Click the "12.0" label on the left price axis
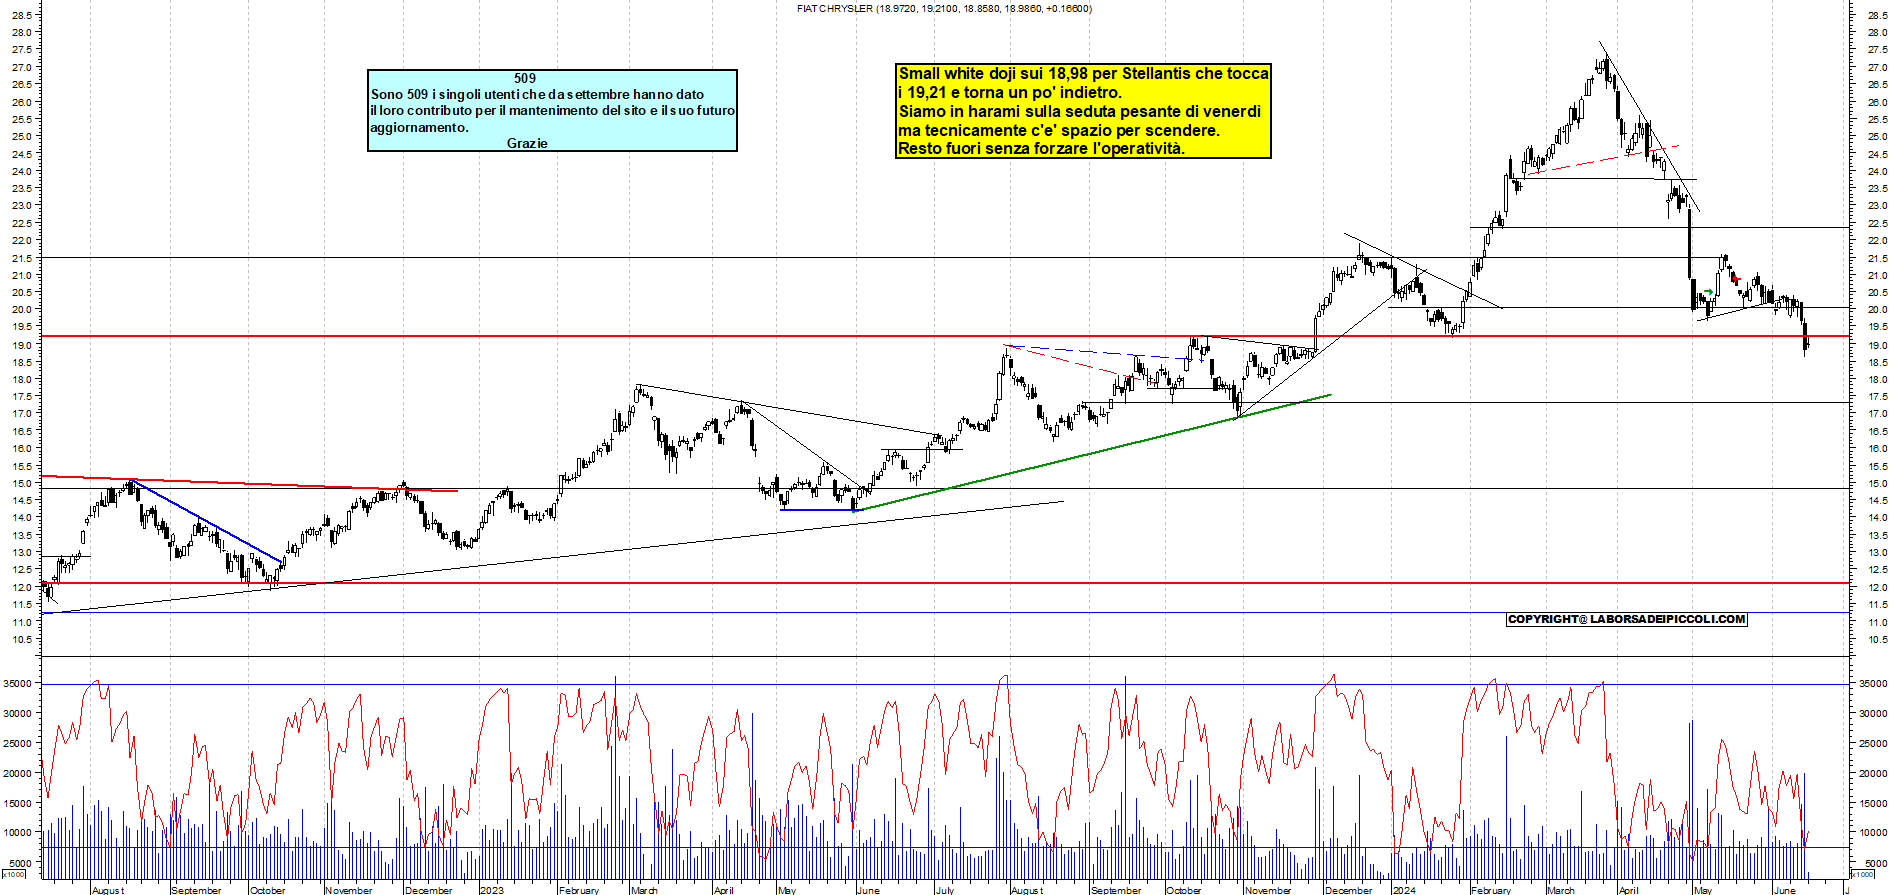1890x895 pixels. coord(22,587)
